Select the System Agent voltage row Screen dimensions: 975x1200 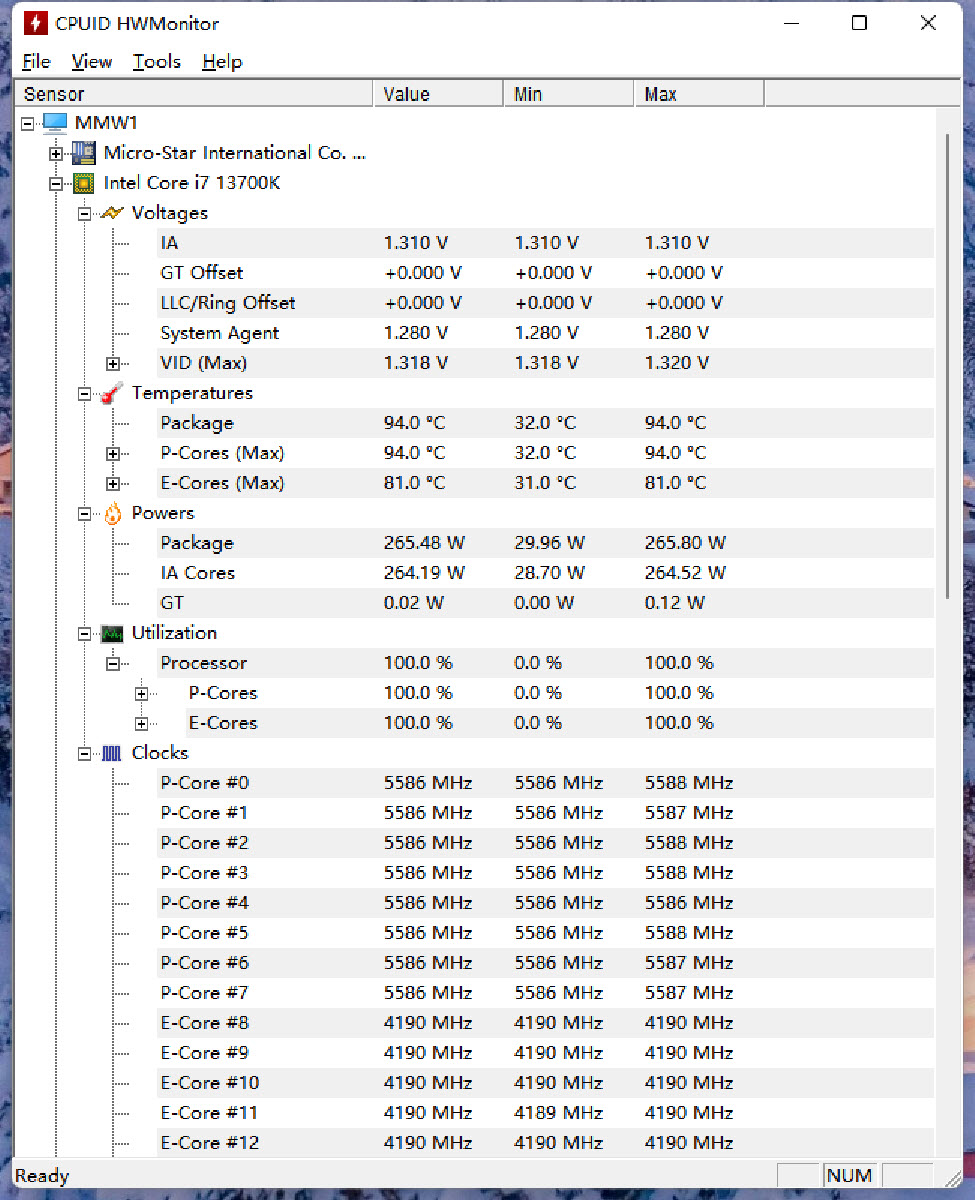pyautogui.click(x=545, y=333)
